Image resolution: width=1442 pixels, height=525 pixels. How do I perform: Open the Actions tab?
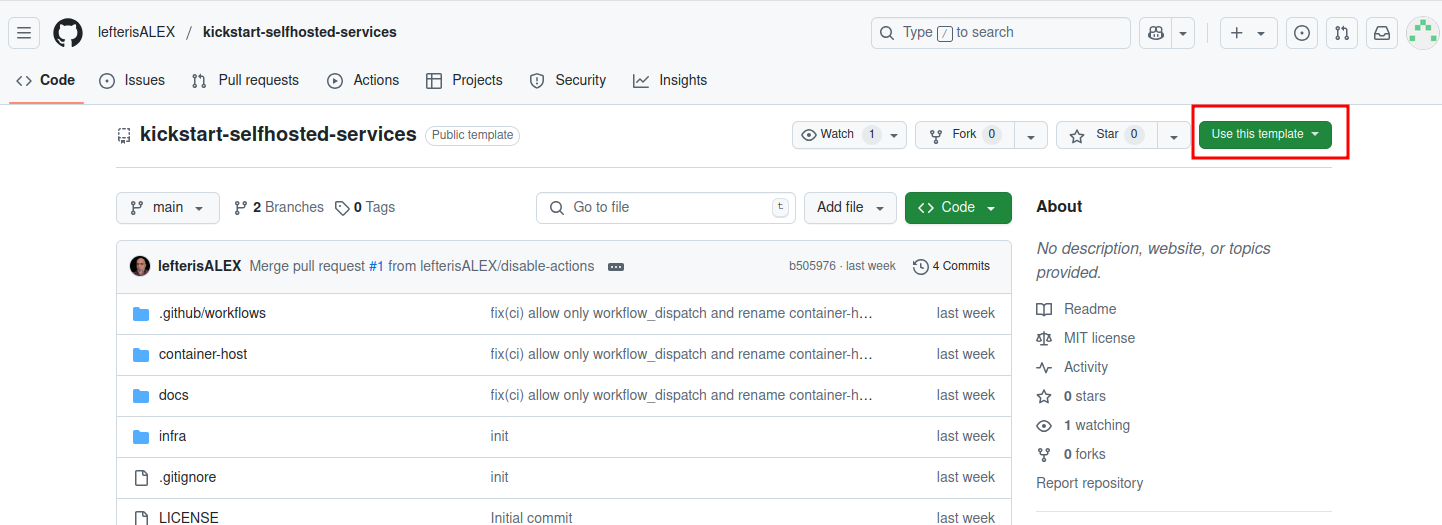pos(363,80)
